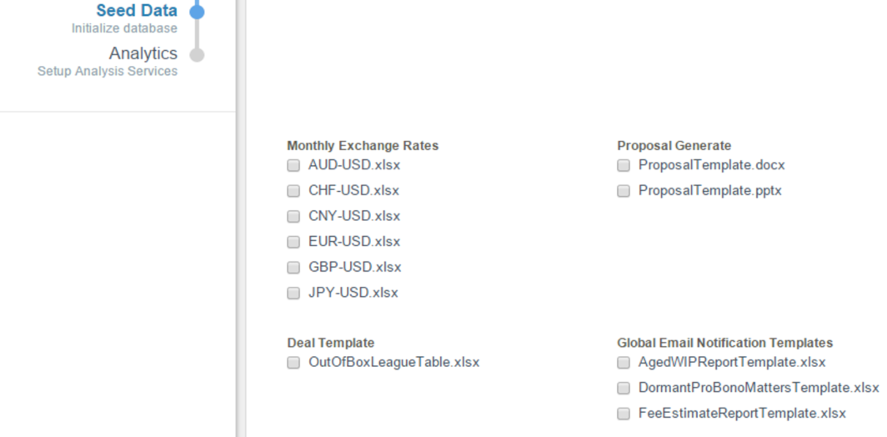Check the GBP-USD.xlsx option
The height and width of the screenshot is (437, 887).
[x=293, y=268]
